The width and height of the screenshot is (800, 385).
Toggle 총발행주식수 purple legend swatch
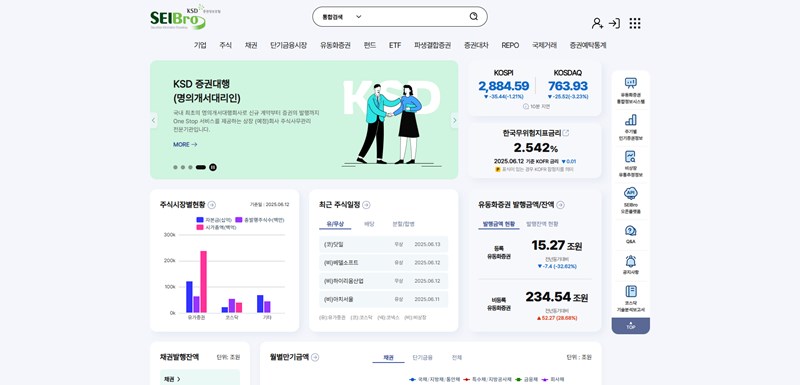[239, 220]
